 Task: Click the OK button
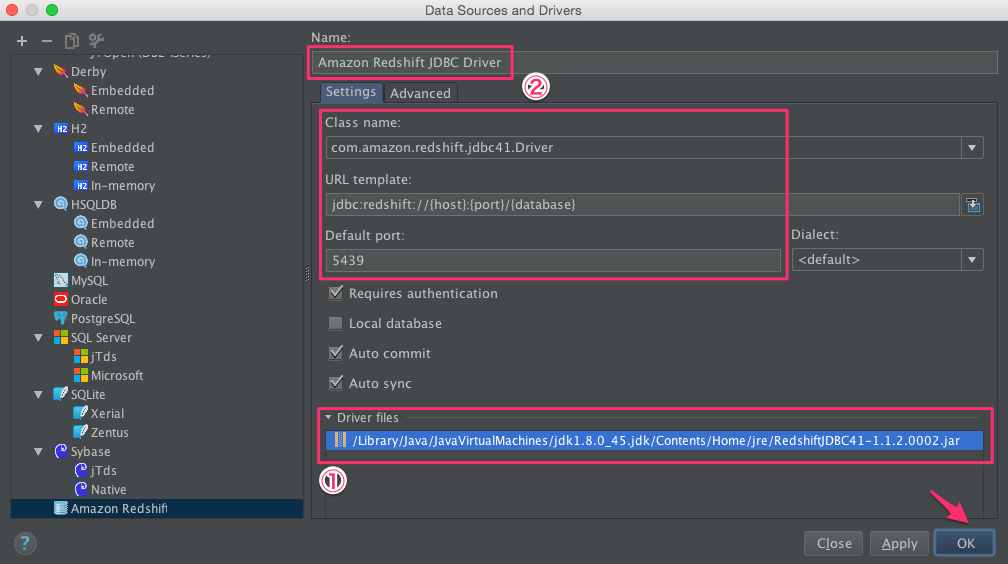[965, 543]
